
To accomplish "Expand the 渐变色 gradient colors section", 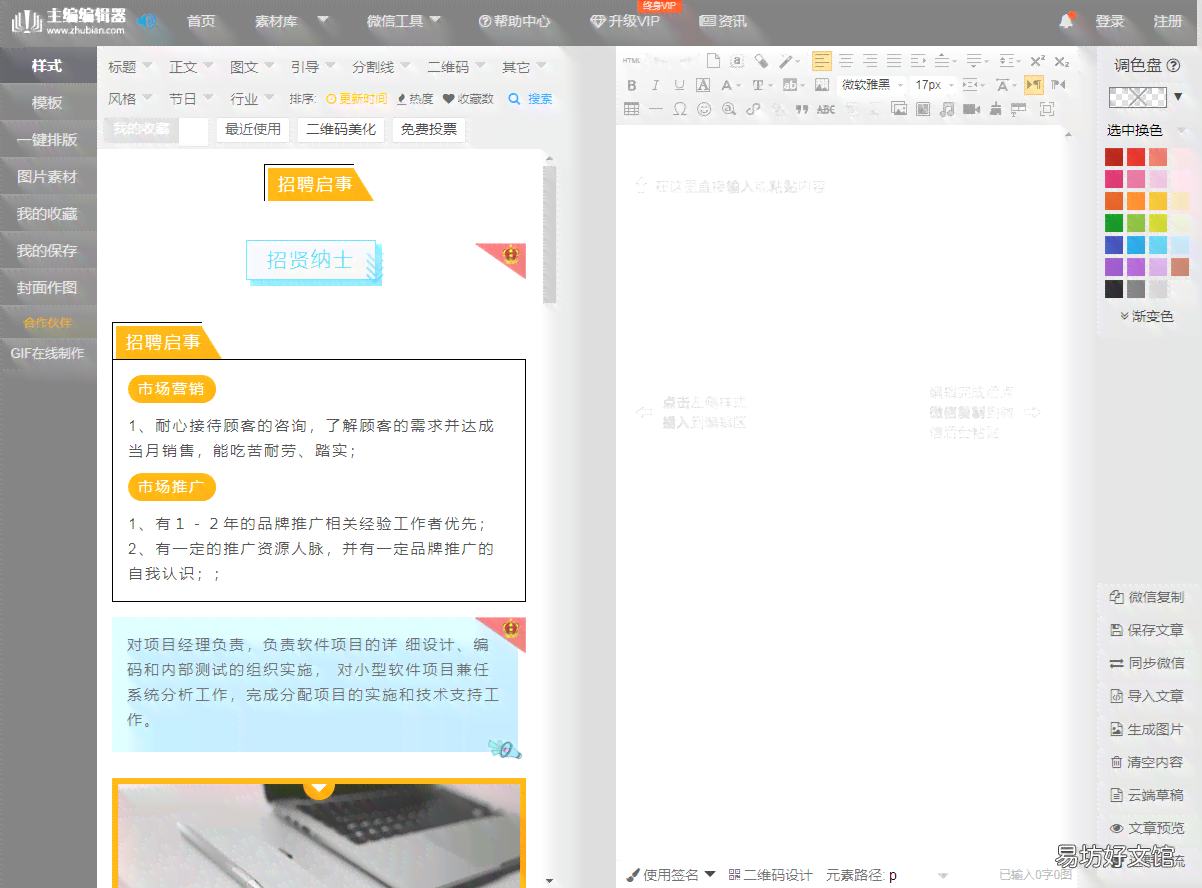I will click(x=1146, y=316).
